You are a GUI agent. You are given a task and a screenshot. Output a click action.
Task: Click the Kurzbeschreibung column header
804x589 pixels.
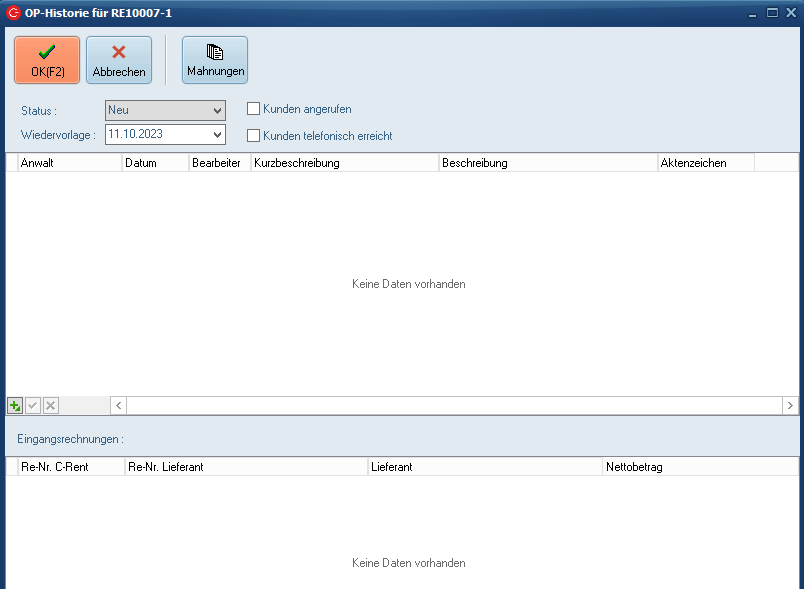click(344, 163)
